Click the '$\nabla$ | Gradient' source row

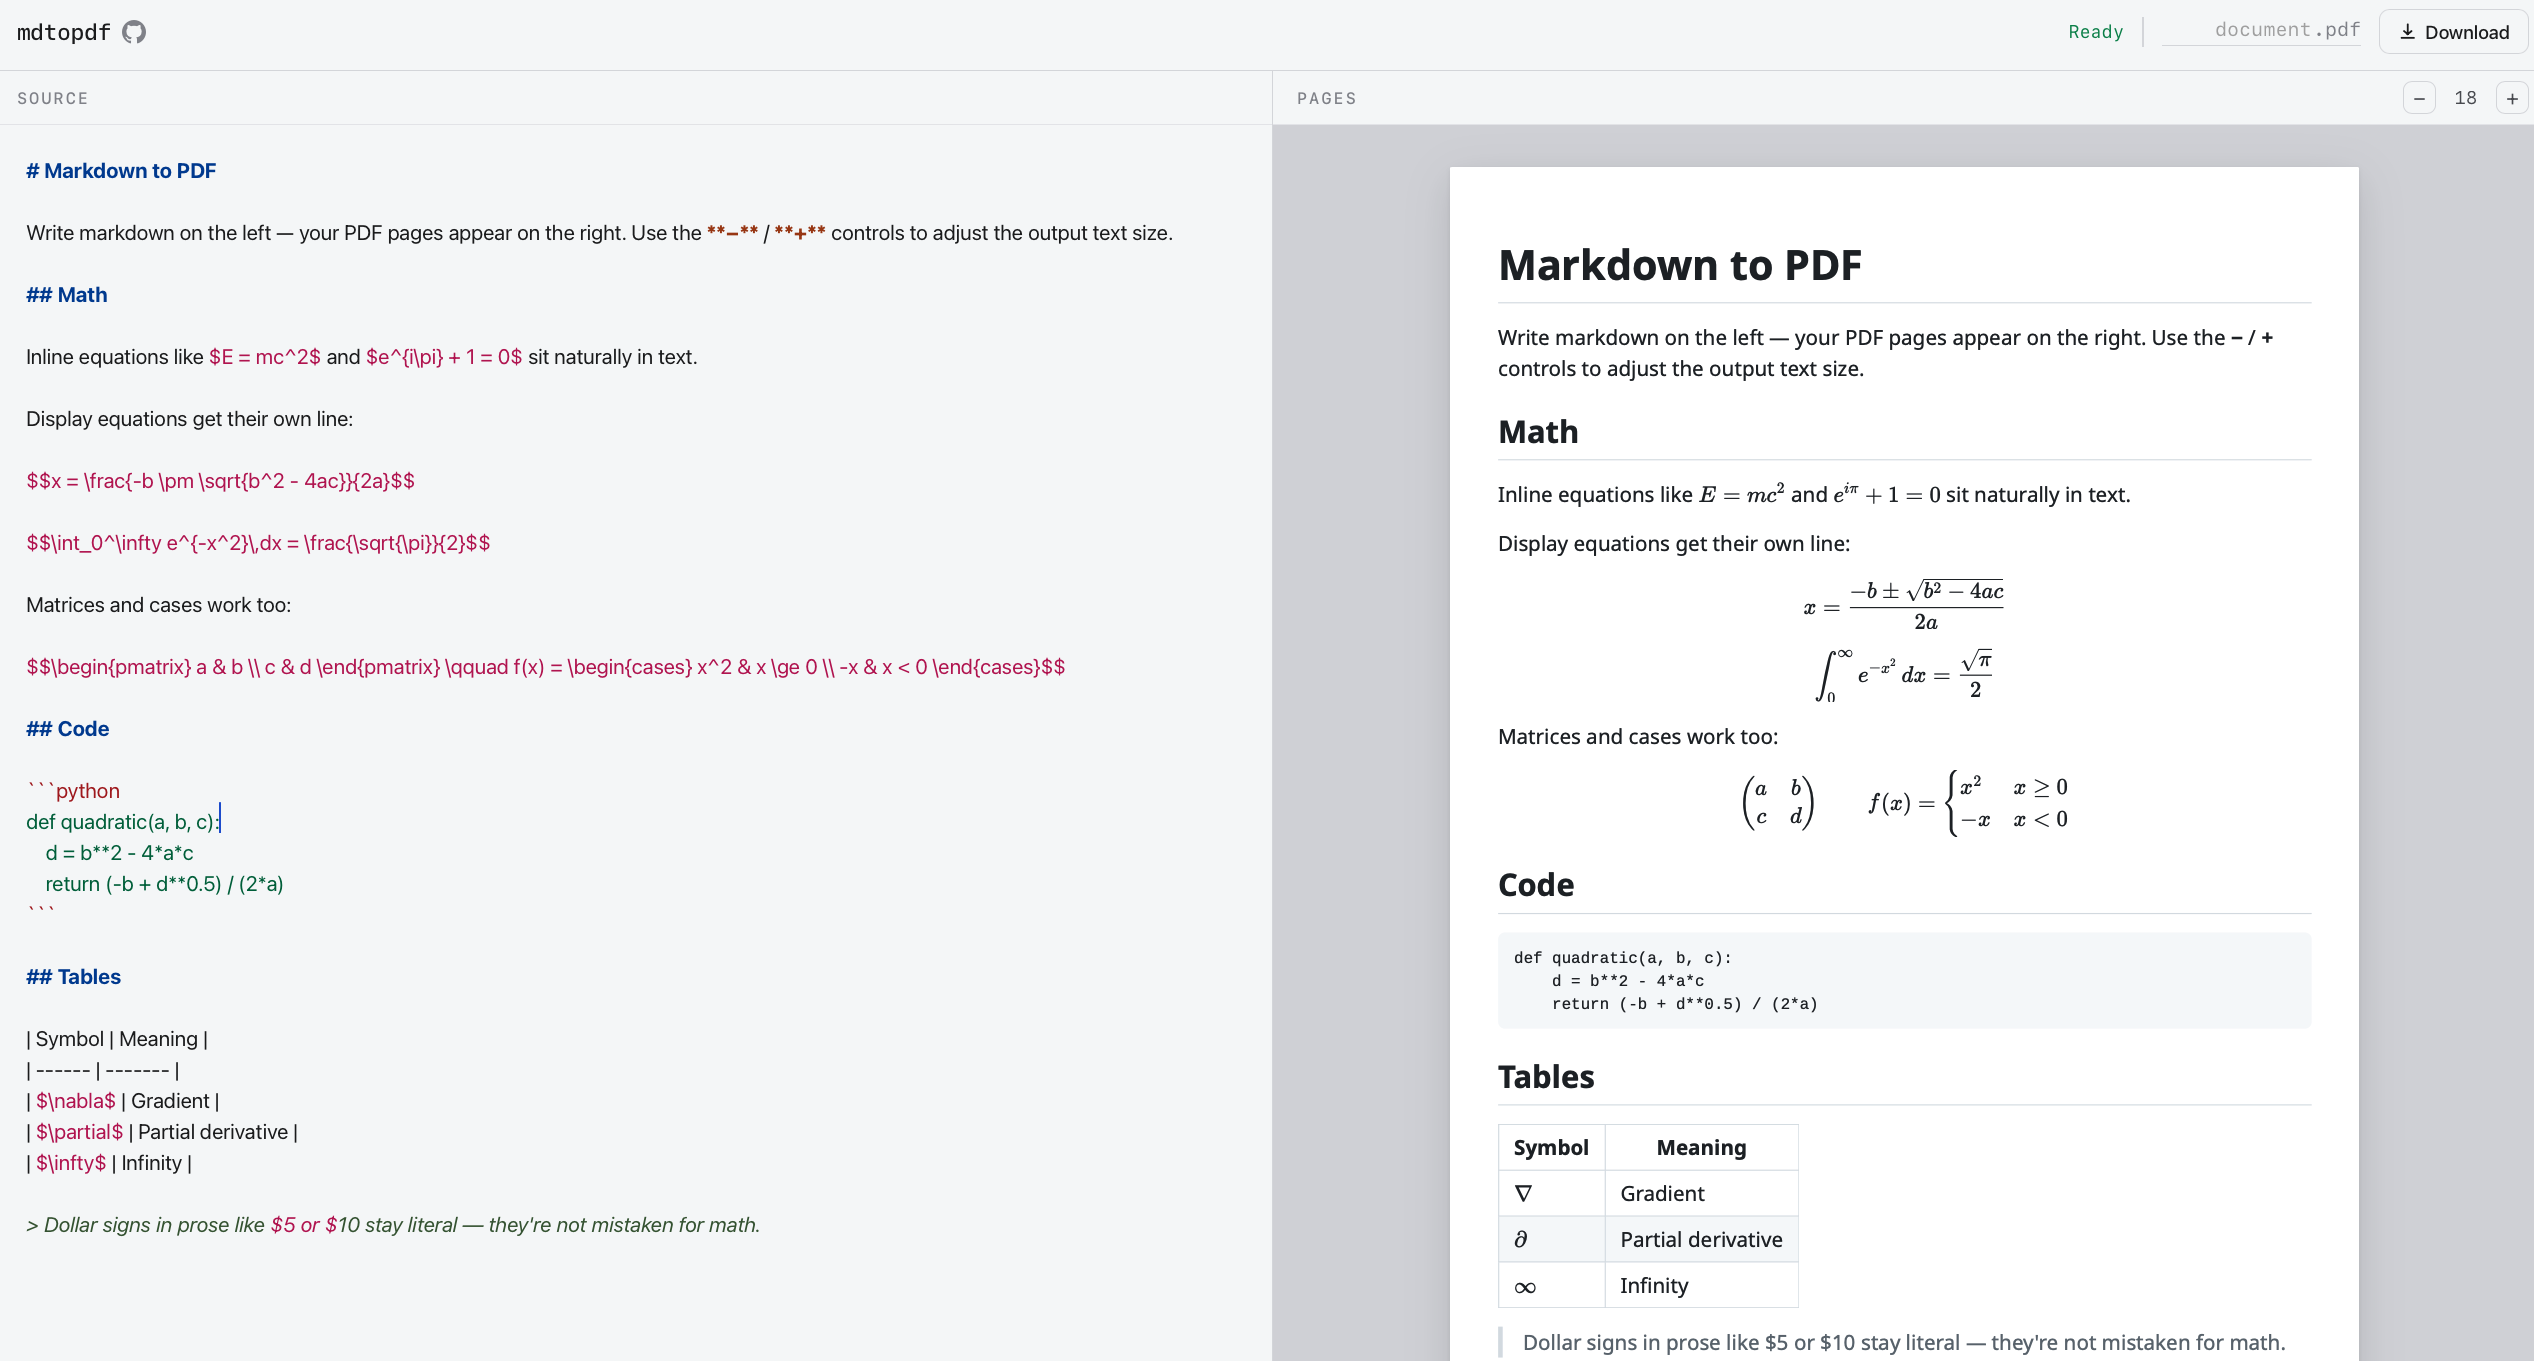tap(123, 1101)
